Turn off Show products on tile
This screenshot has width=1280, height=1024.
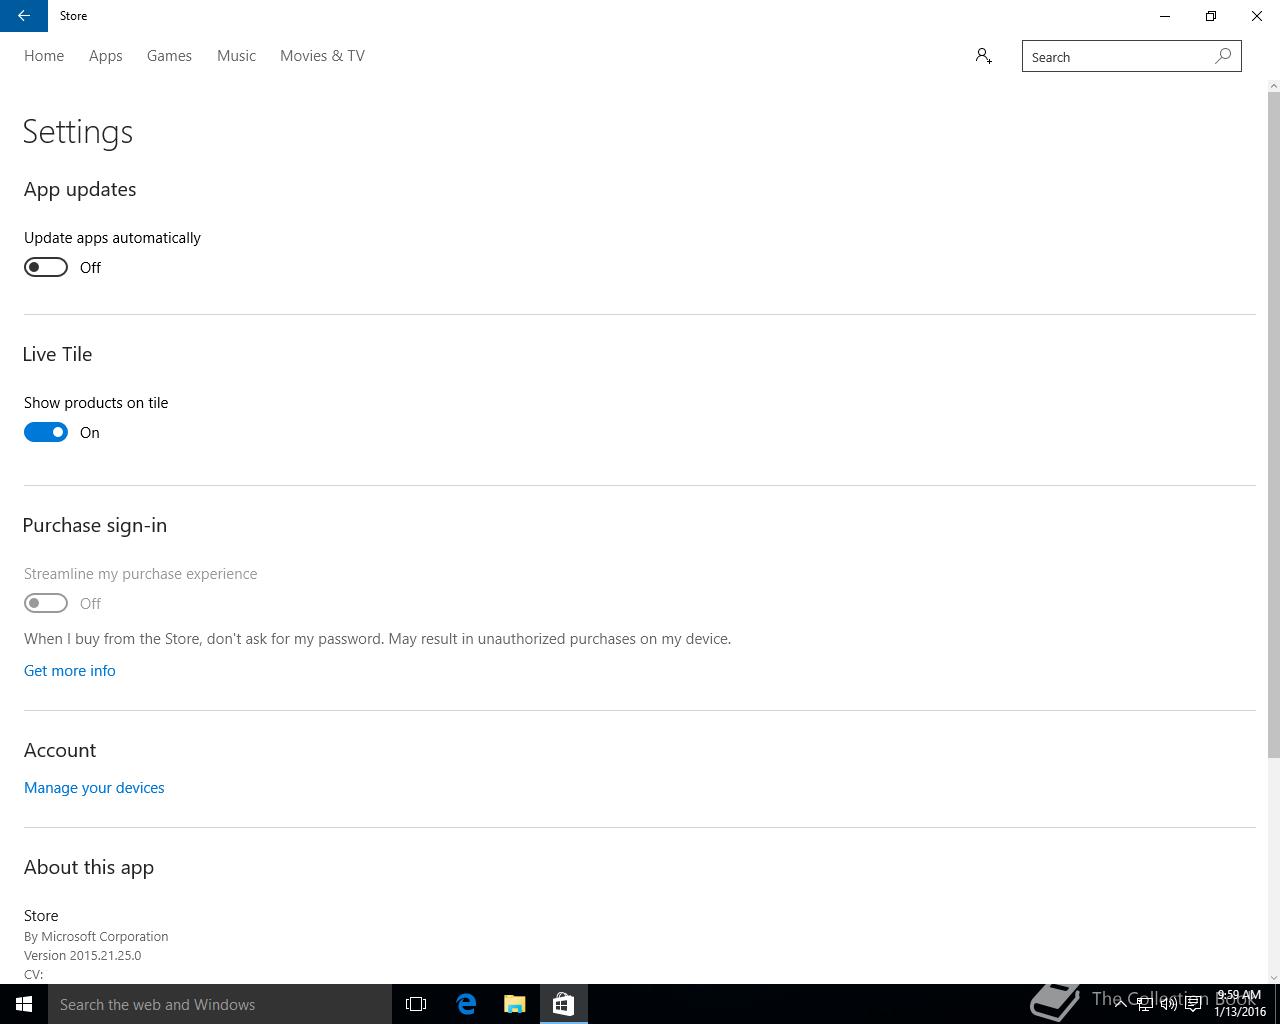(46, 432)
